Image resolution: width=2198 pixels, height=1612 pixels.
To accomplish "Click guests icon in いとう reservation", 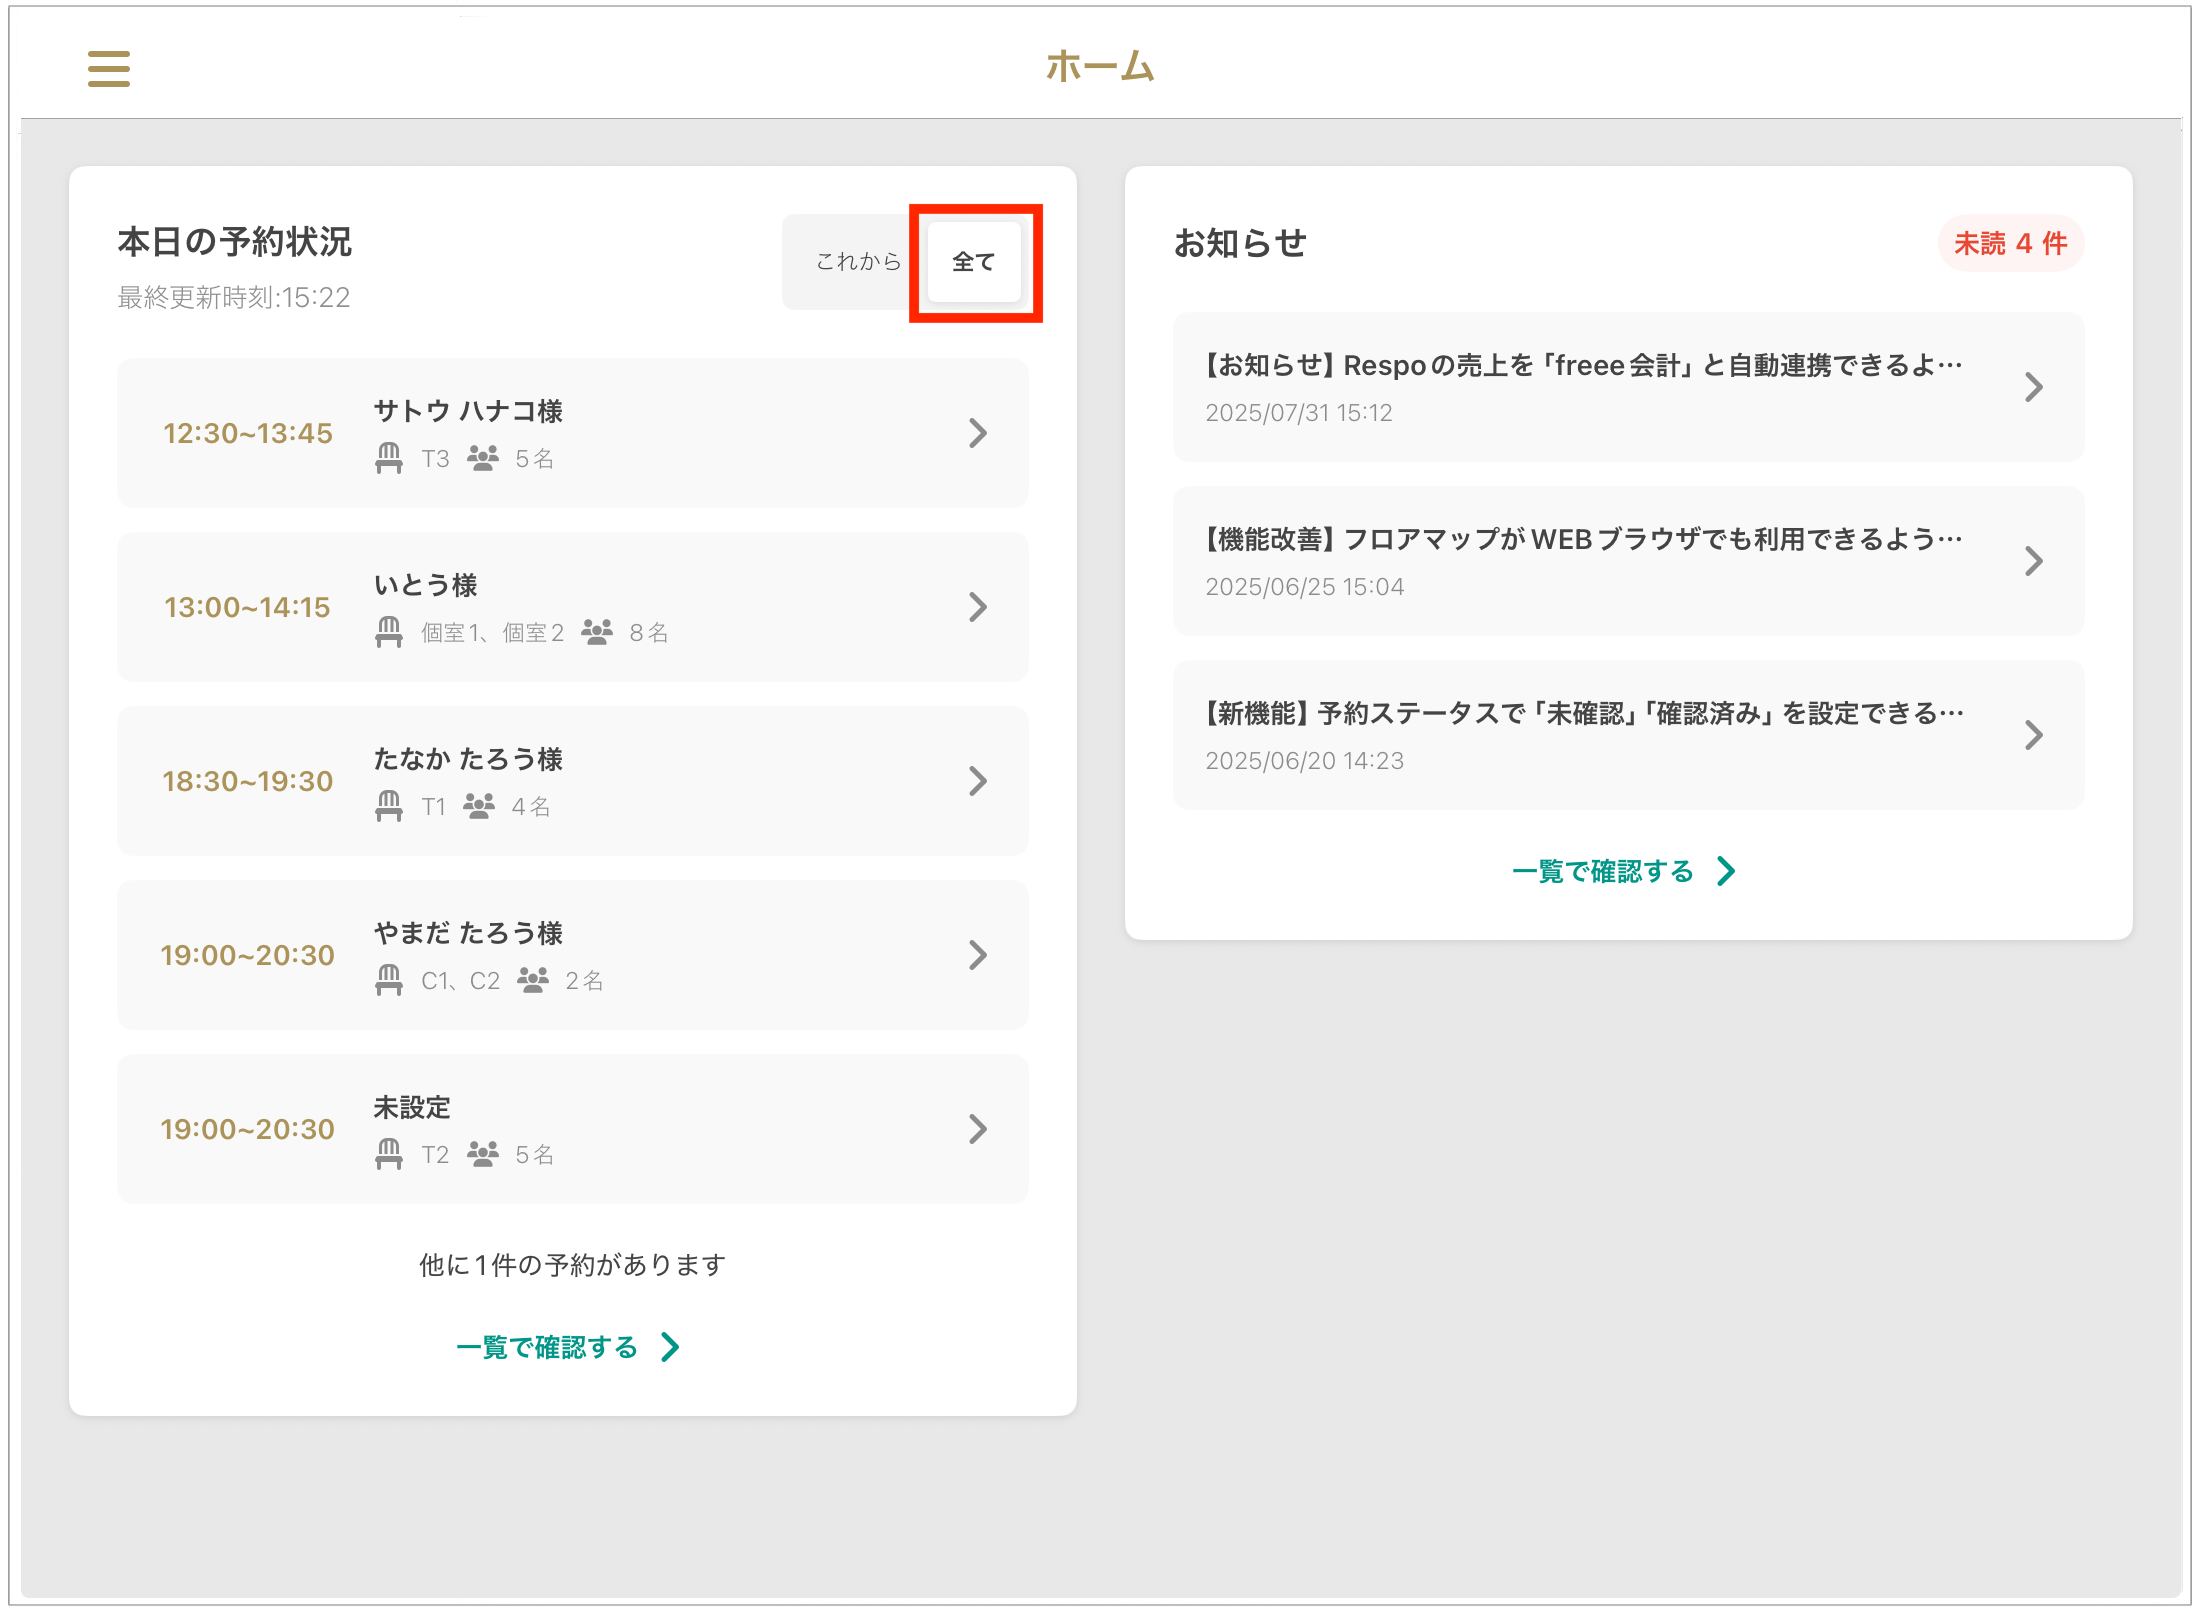I will 597,632.
